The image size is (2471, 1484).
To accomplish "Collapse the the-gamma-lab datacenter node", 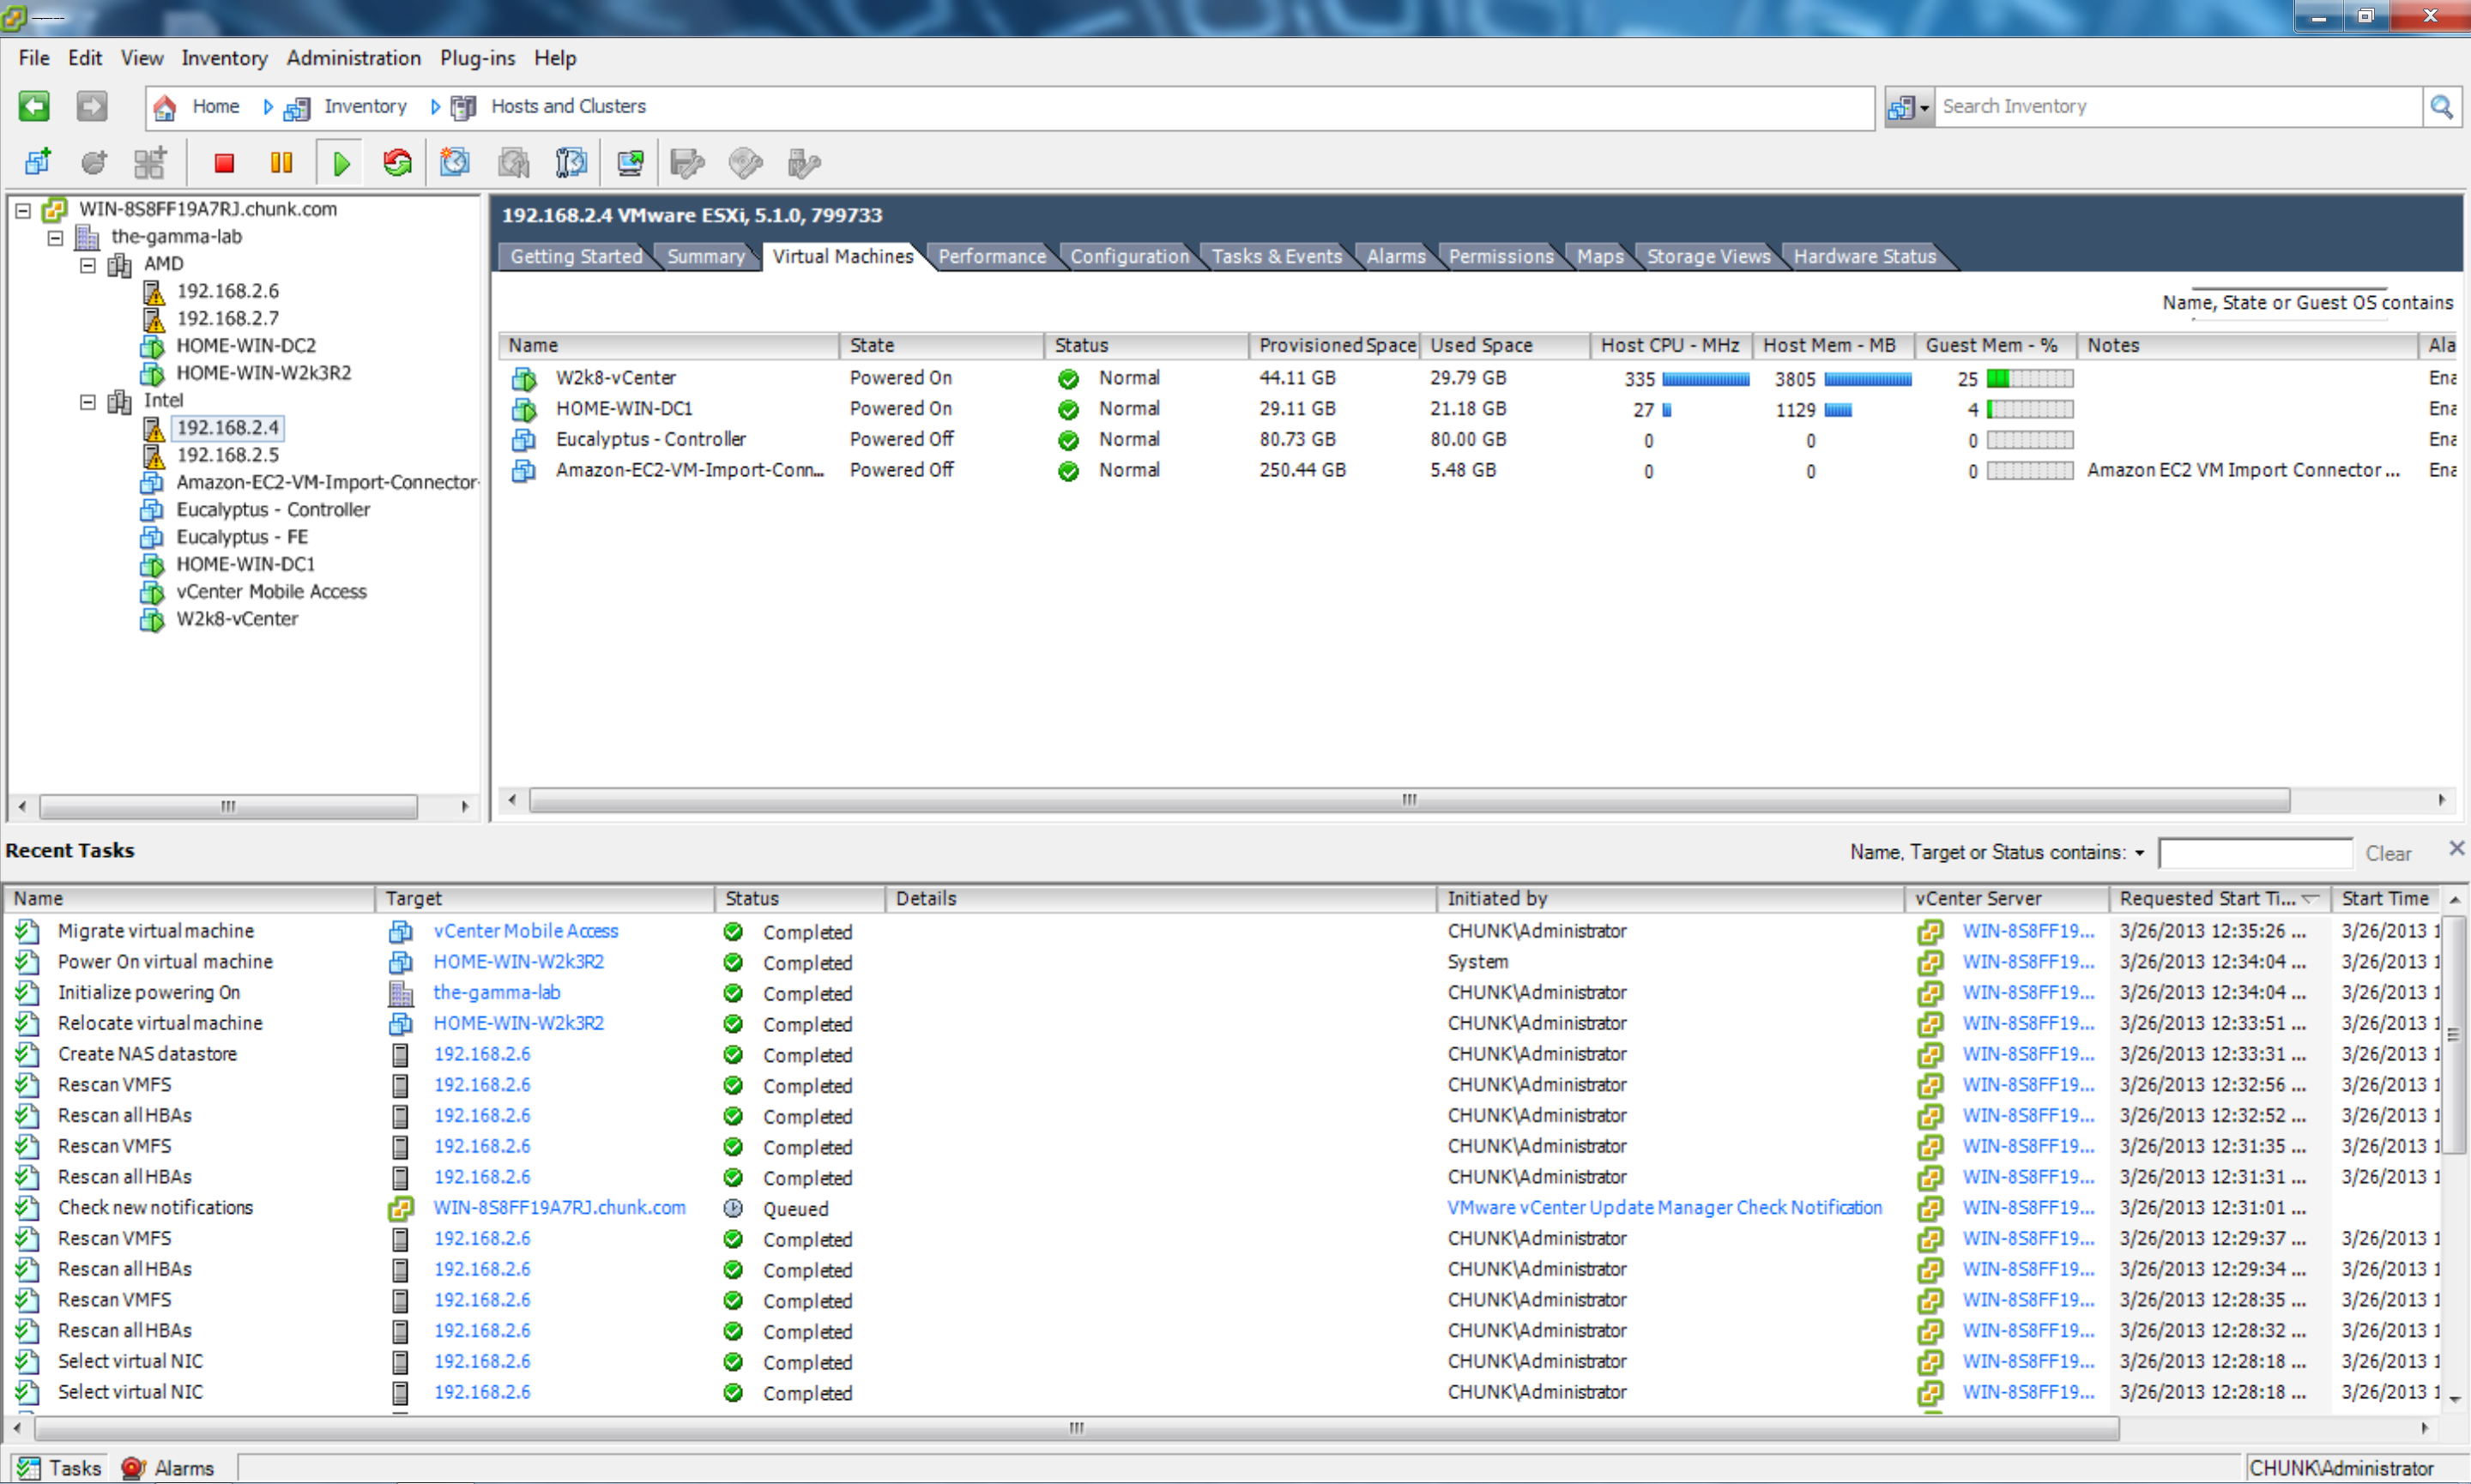I will coord(56,238).
